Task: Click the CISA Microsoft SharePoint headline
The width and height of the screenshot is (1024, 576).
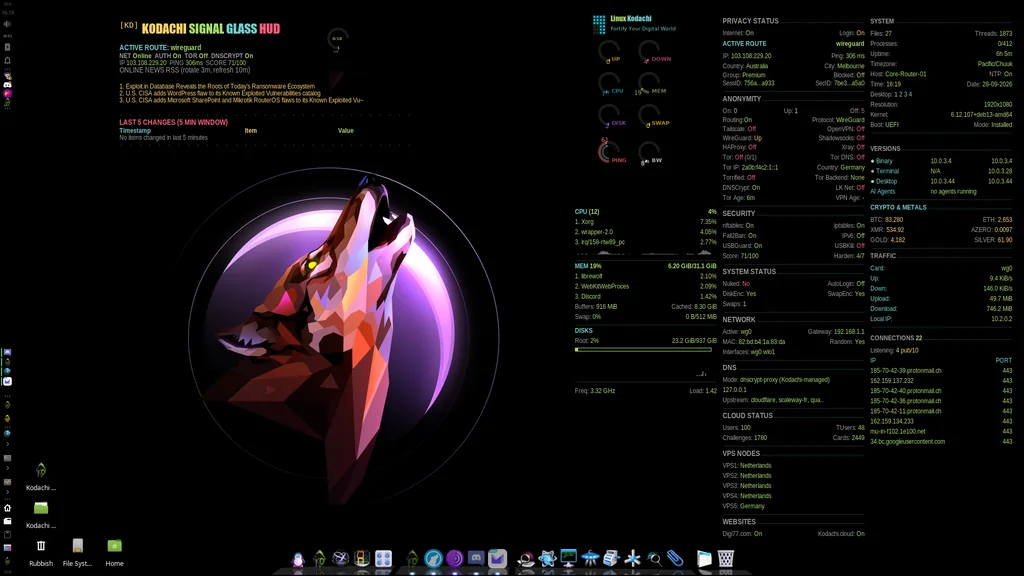Action: pos(241,100)
